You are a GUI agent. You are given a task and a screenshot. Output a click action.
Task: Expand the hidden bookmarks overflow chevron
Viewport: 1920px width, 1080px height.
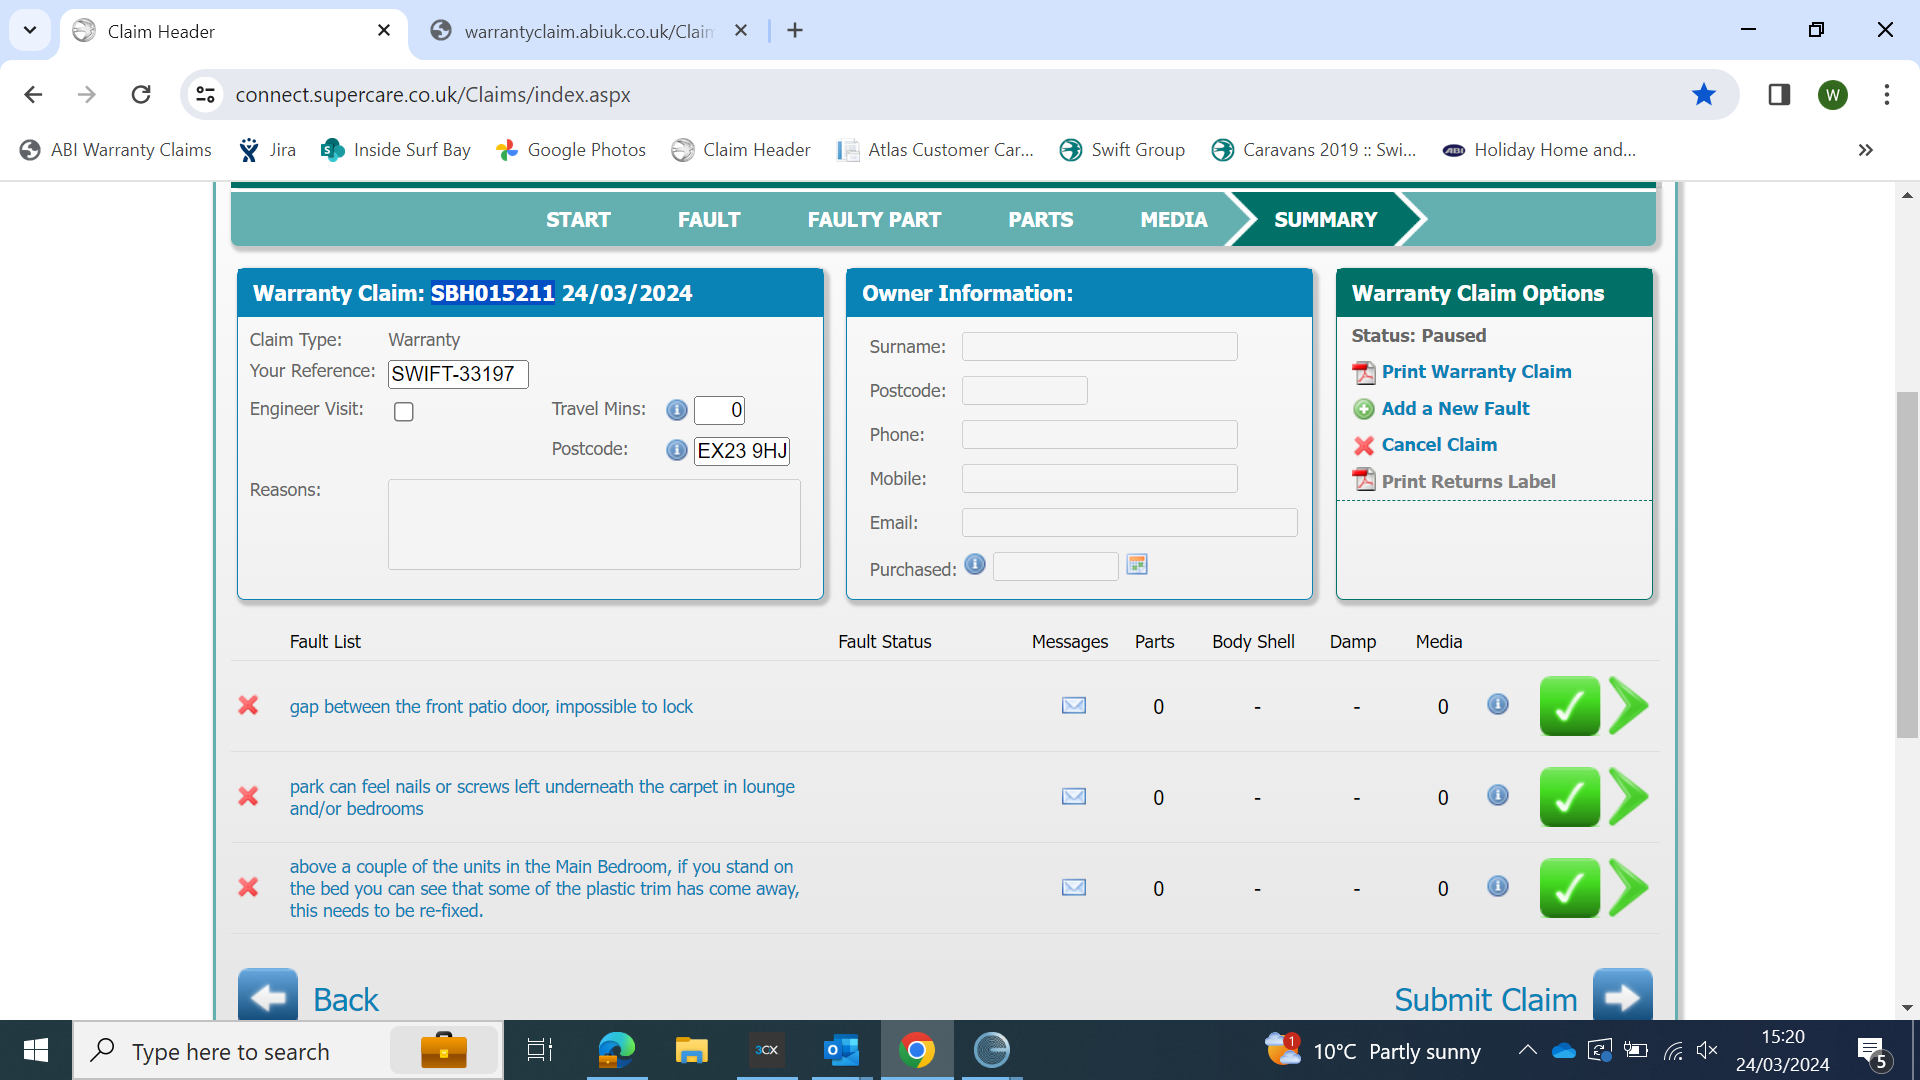coord(1865,150)
